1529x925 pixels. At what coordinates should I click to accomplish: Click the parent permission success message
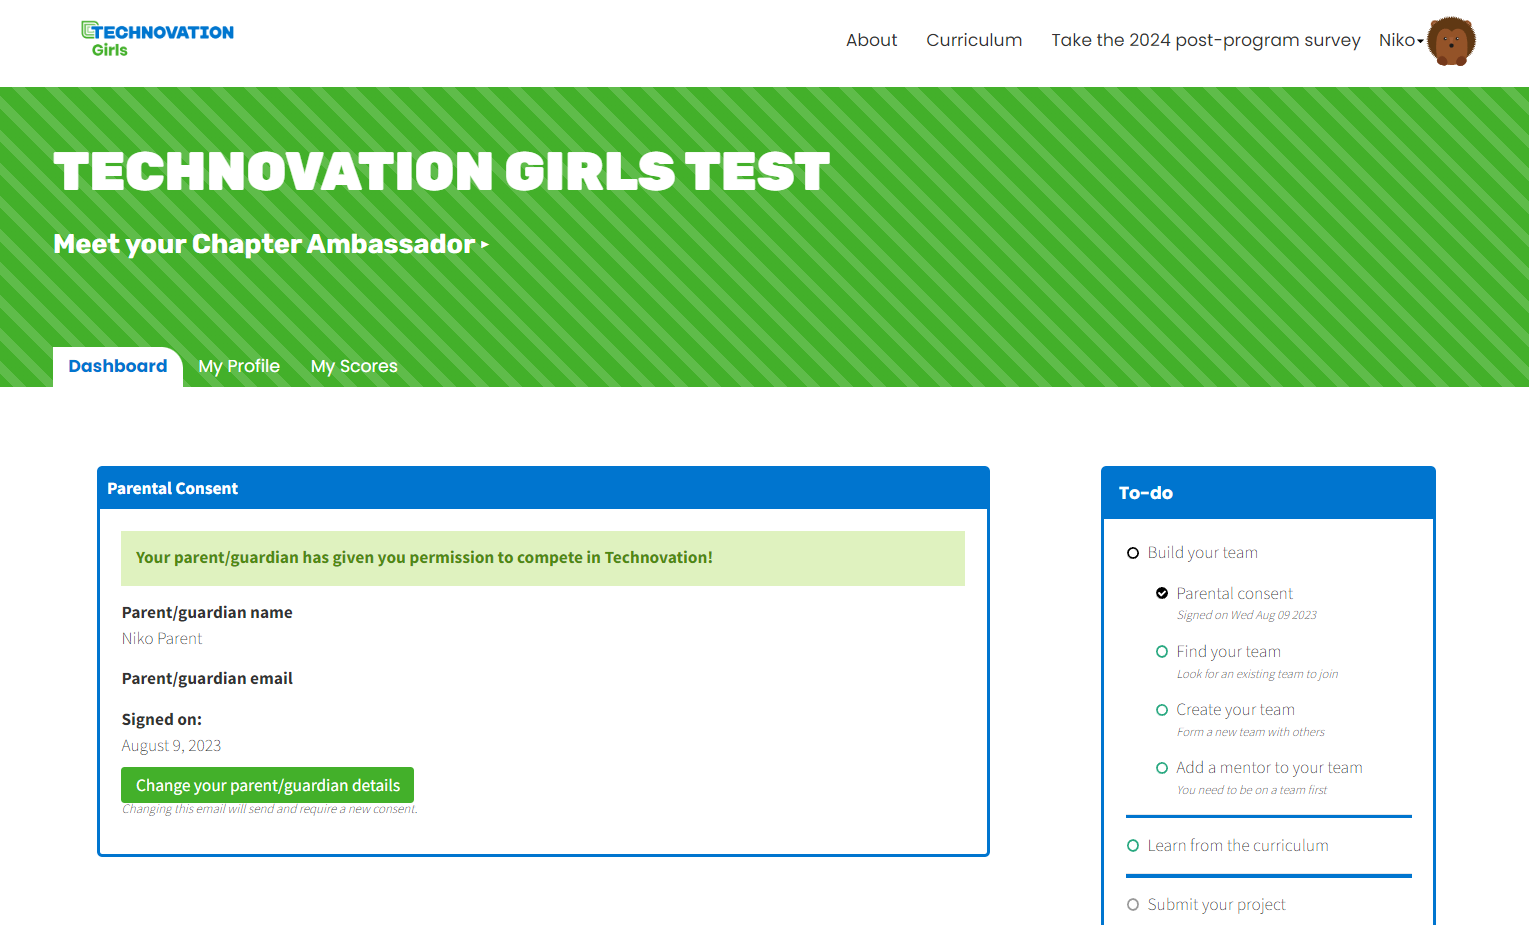coord(543,558)
